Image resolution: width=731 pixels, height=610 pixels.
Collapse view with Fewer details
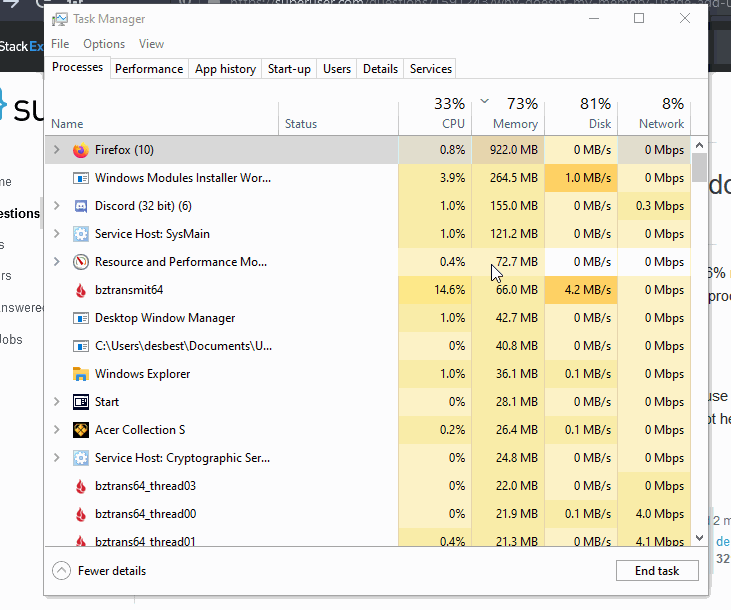(98, 571)
